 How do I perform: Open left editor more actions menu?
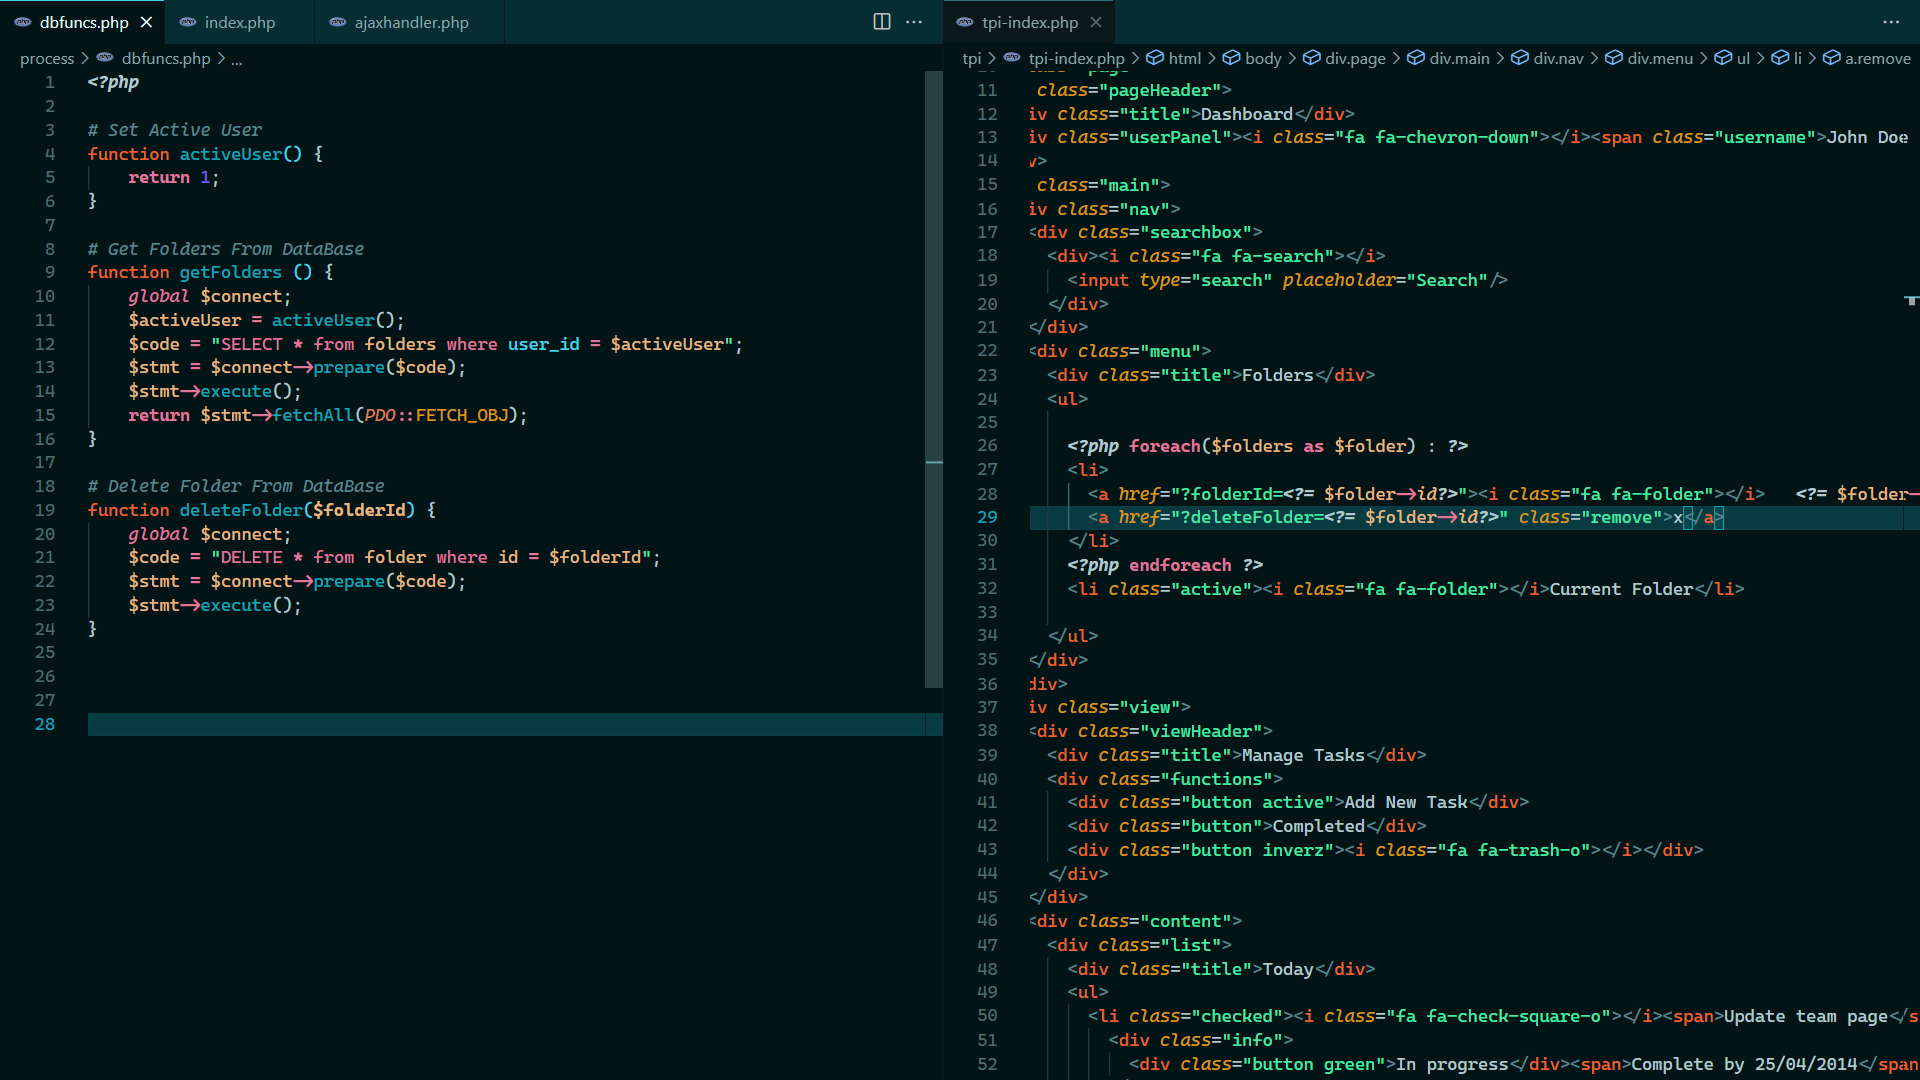[914, 22]
